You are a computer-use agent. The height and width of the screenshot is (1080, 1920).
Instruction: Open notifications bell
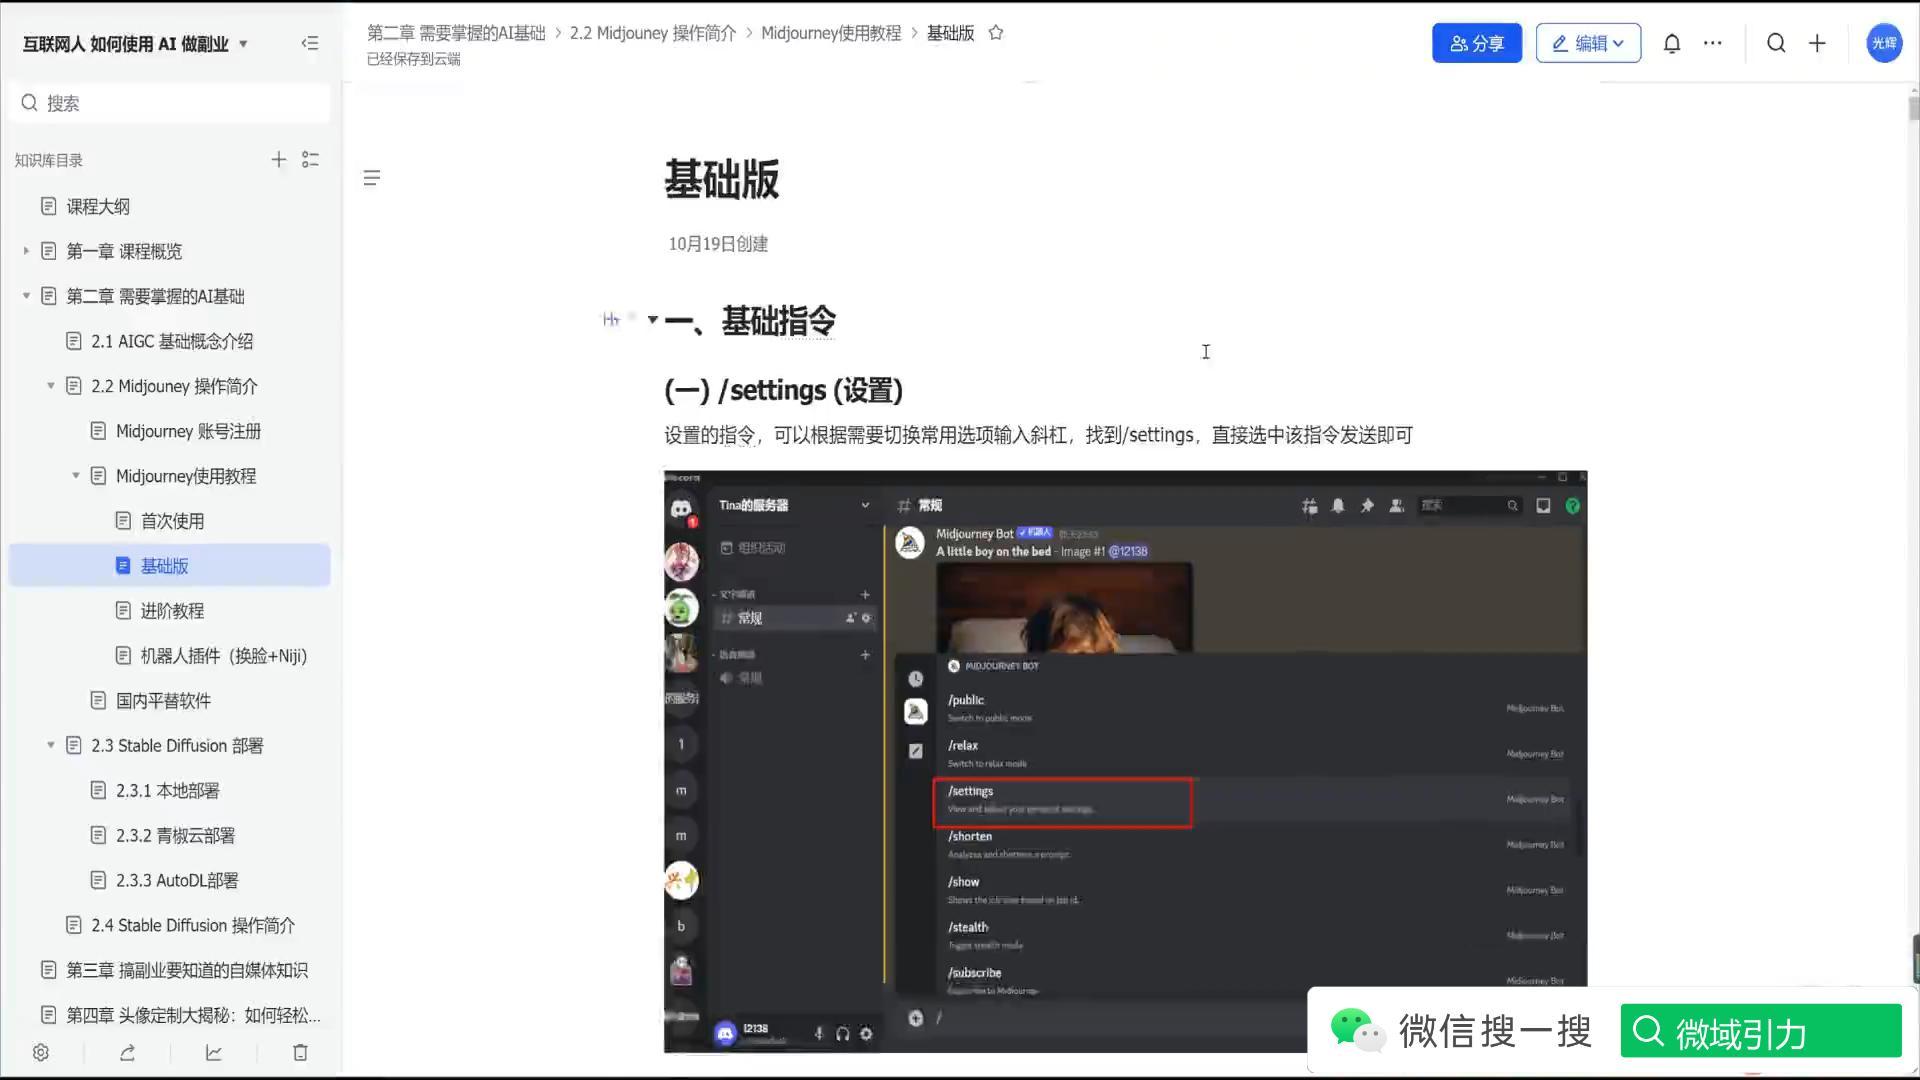(x=1672, y=43)
